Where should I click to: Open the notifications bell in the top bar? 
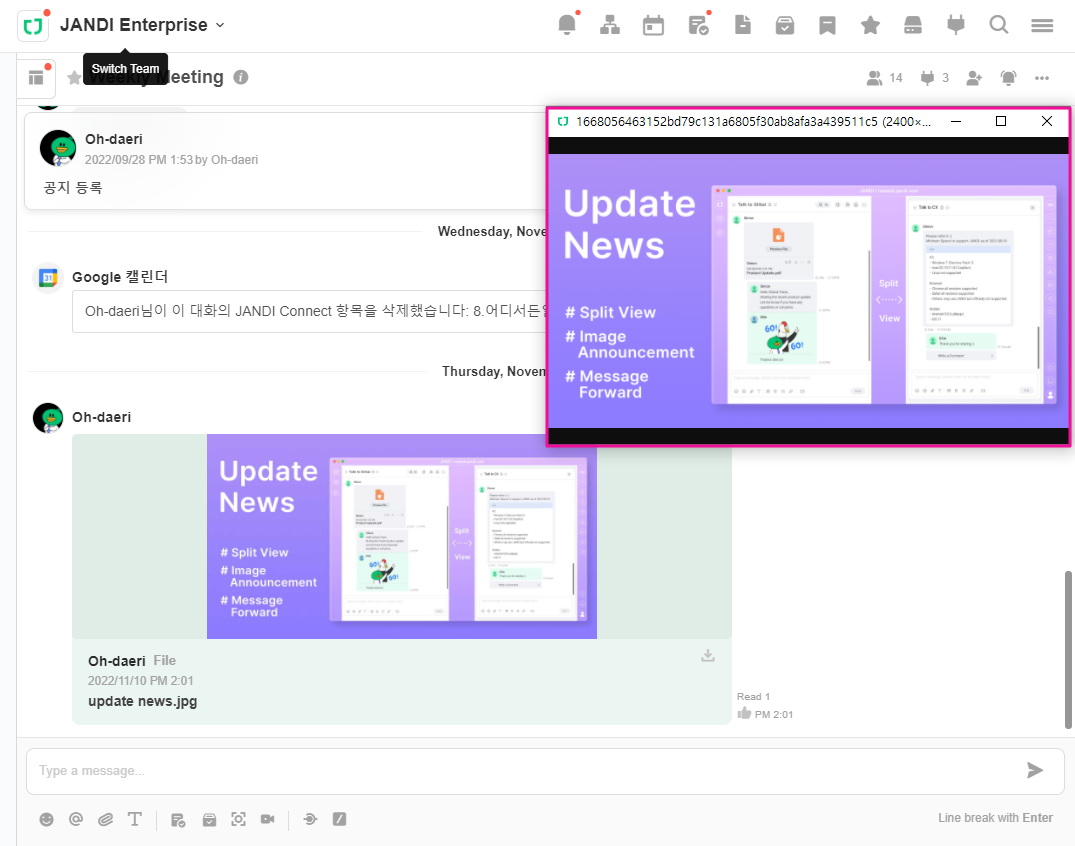567,25
